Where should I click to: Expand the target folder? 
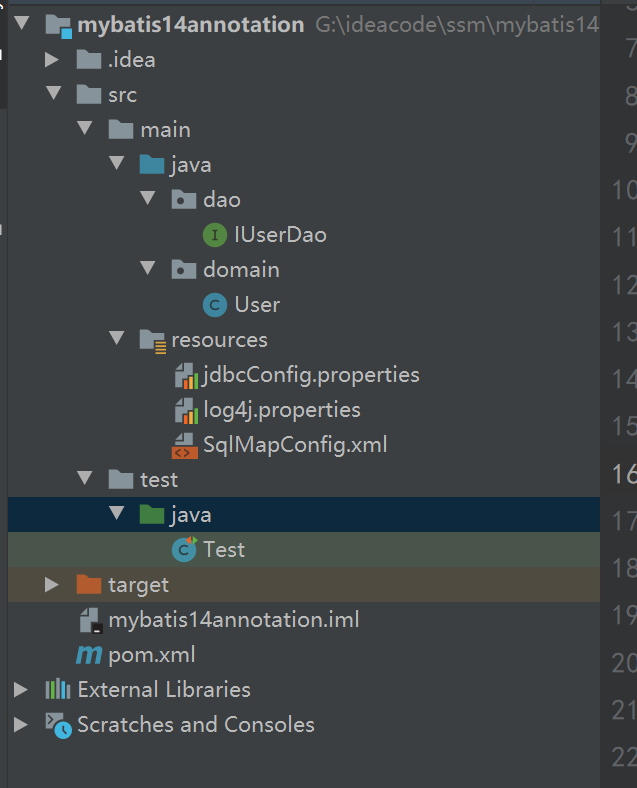click(52, 584)
